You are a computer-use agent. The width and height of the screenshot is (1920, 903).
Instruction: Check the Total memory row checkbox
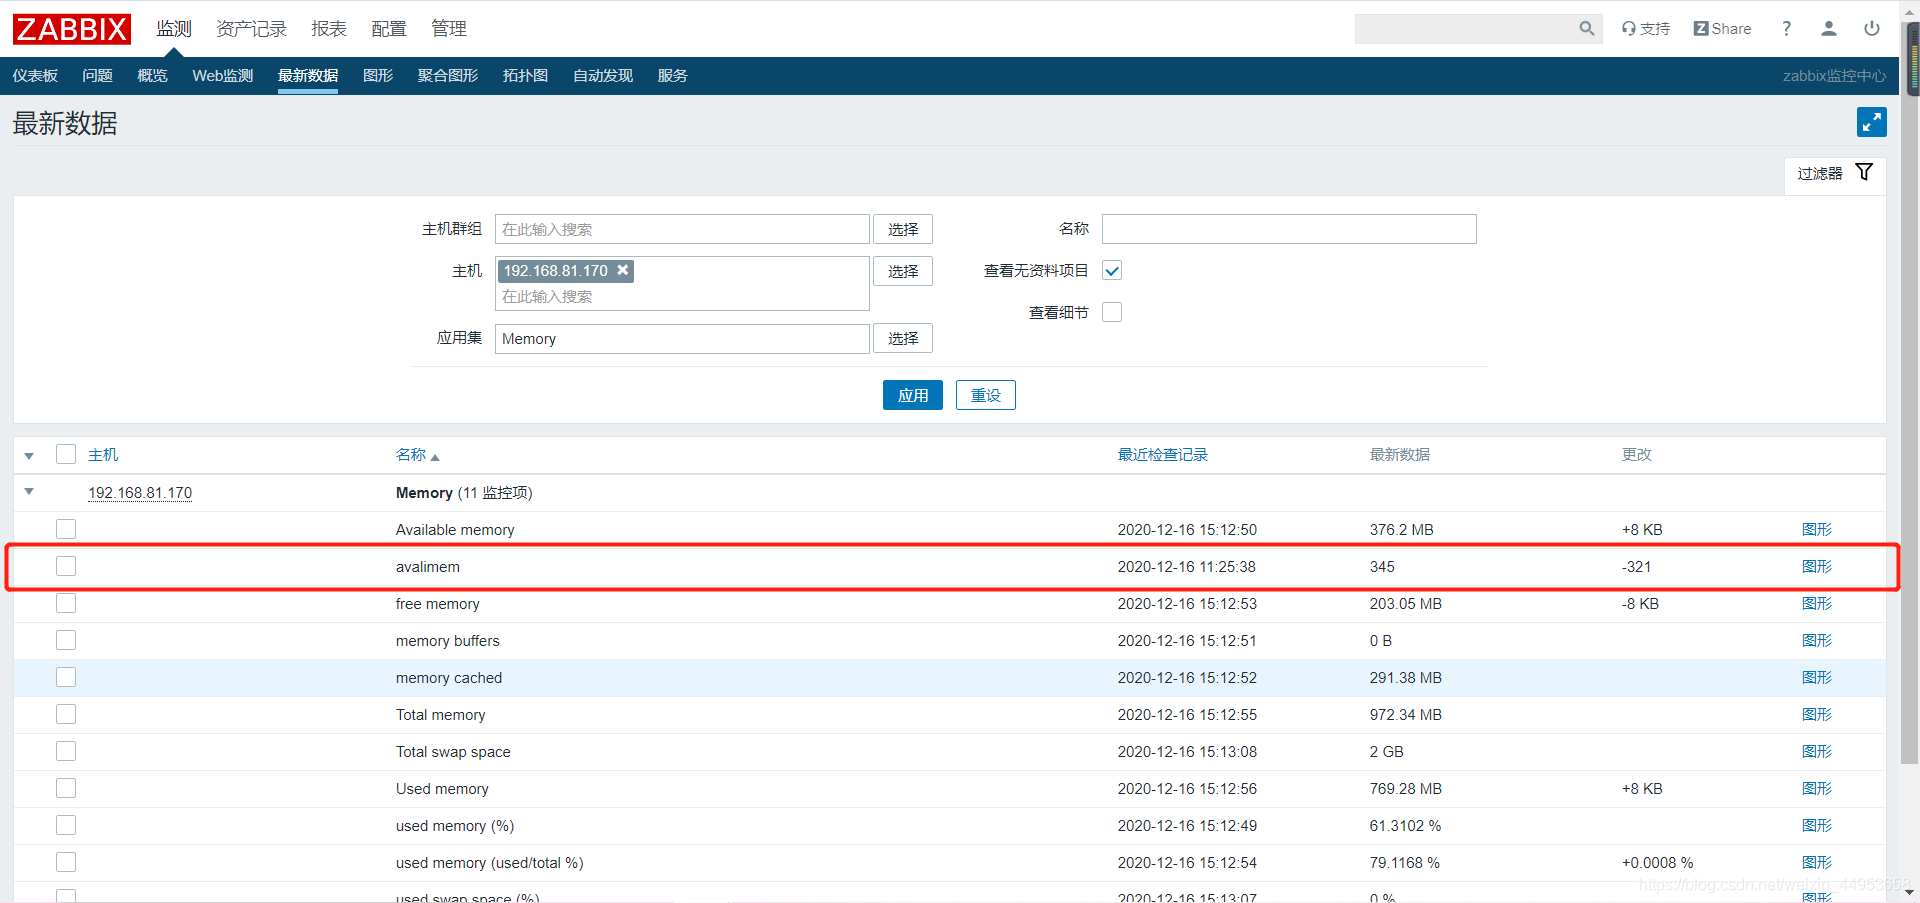pos(66,714)
